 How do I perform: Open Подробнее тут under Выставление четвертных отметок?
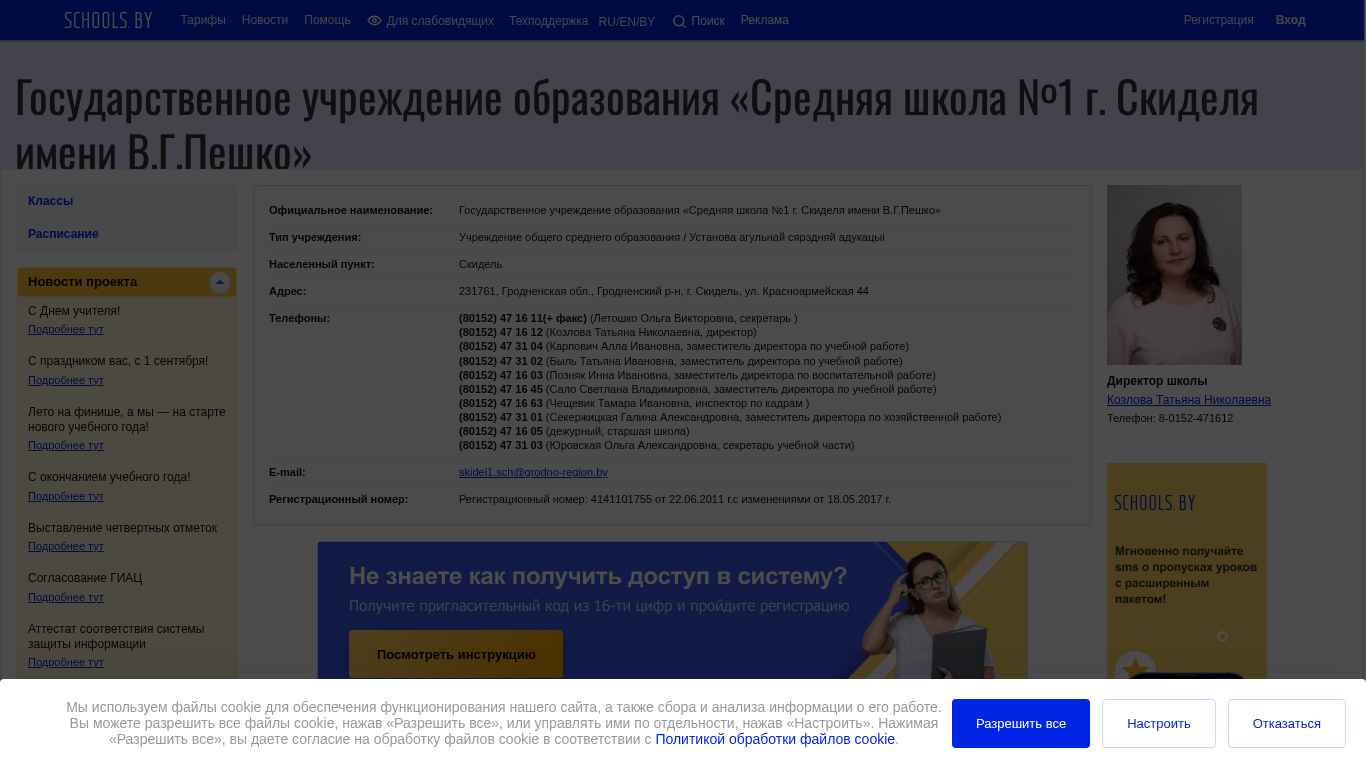(x=66, y=546)
